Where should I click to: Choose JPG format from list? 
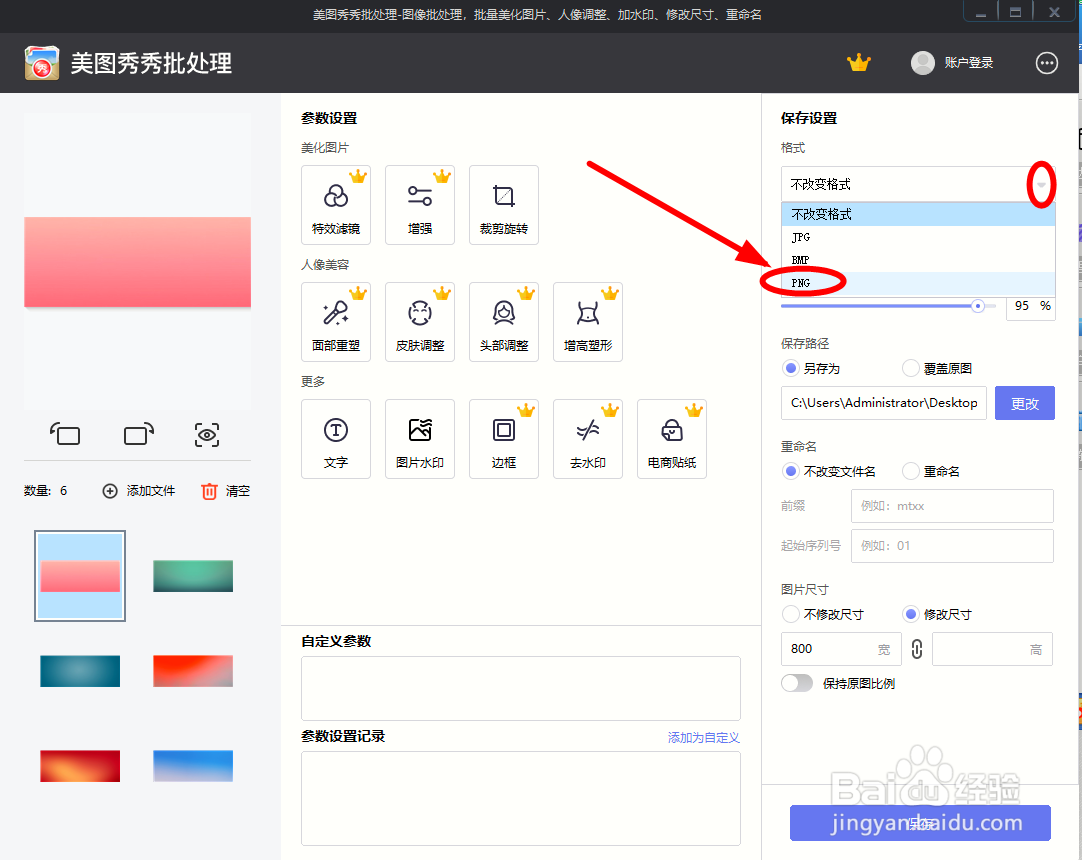(918, 237)
